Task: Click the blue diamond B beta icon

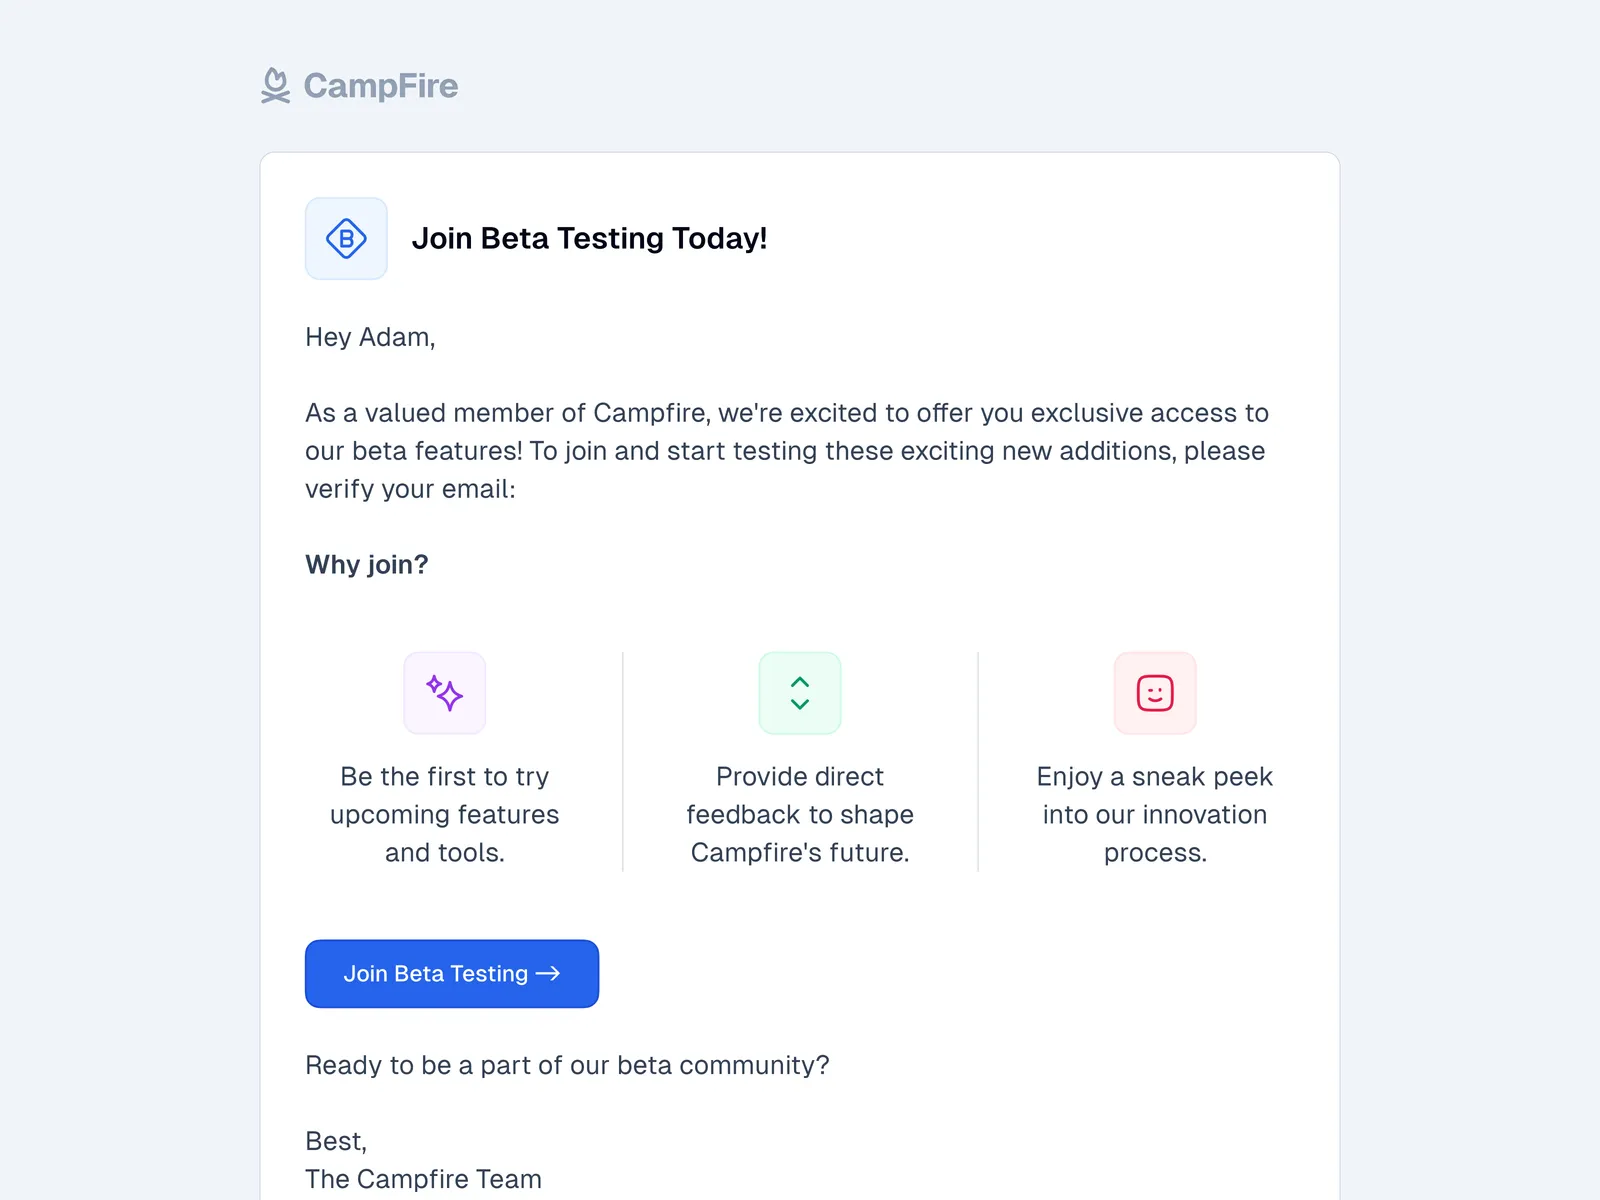Action: tap(346, 239)
